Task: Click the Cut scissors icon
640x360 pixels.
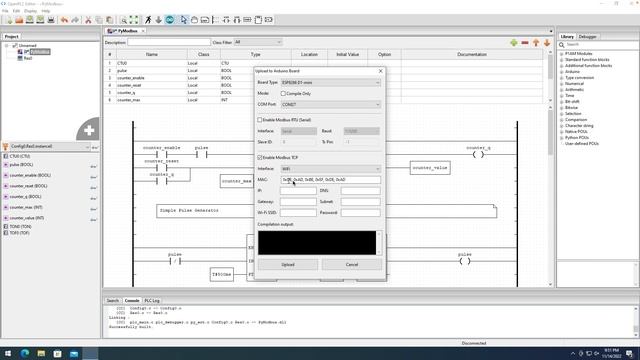Action: click(x=88, y=20)
